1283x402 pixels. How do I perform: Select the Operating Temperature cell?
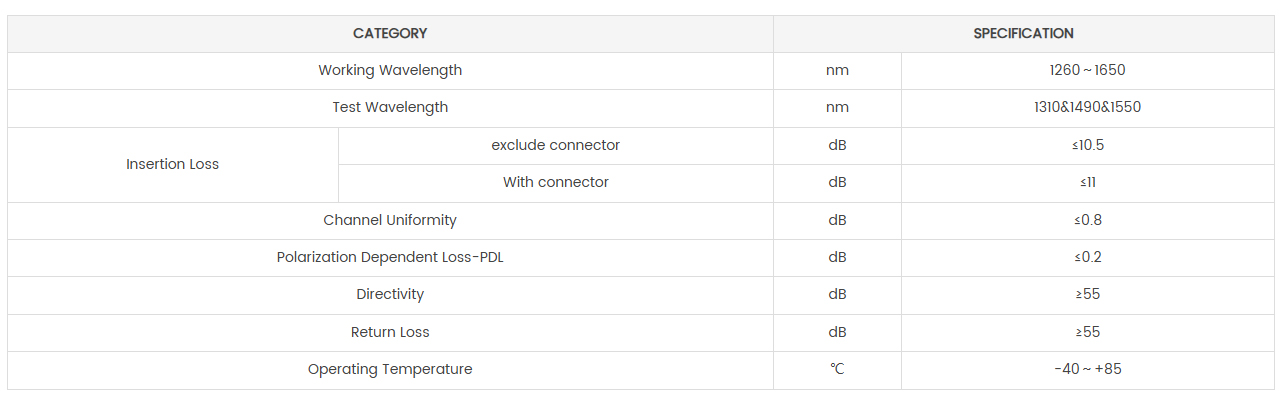point(390,370)
